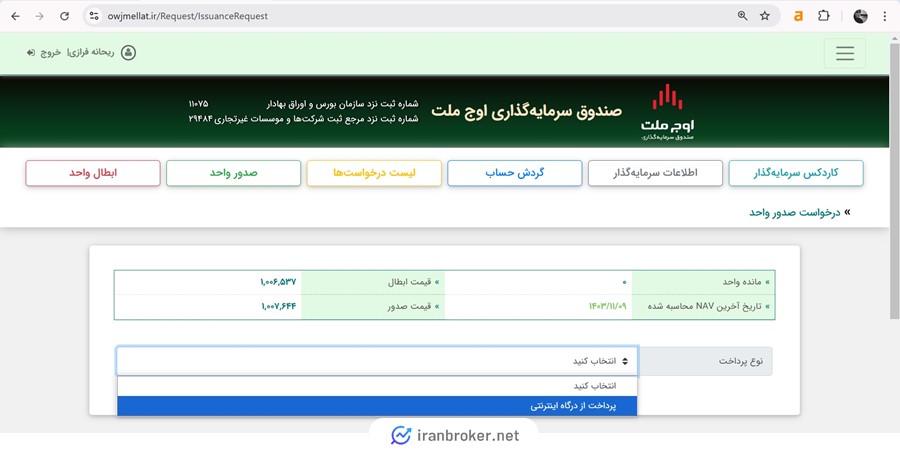
Task: Click the payment dropdown up-down arrow
Action: pyautogui.click(x=625, y=361)
